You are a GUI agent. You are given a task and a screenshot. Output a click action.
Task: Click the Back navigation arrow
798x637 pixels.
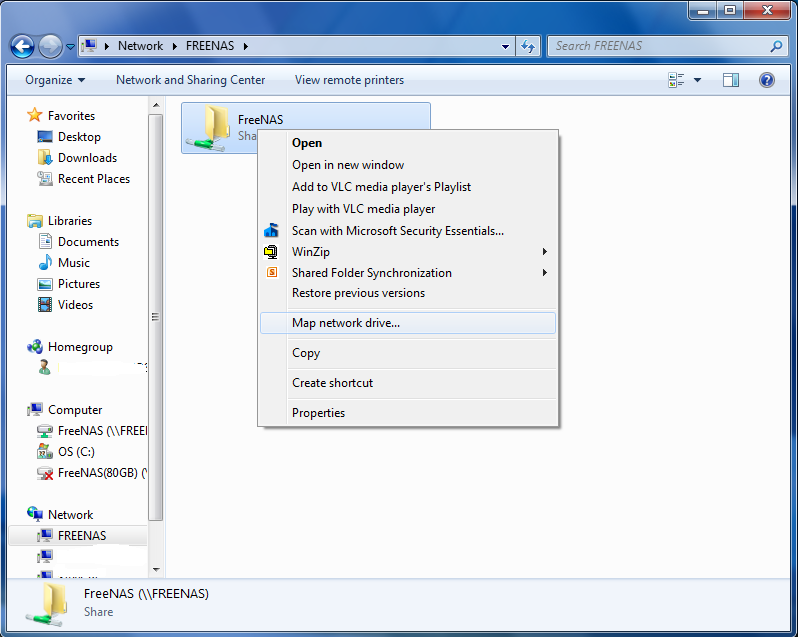[x=22, y=47]
